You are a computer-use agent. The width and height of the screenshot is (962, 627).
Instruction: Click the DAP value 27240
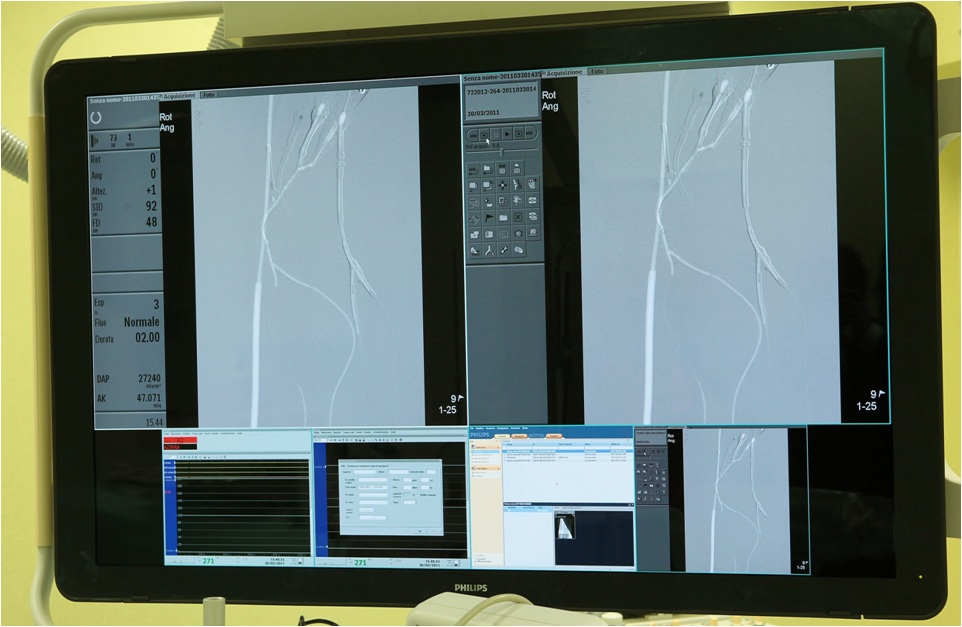(x=149, y=379)
